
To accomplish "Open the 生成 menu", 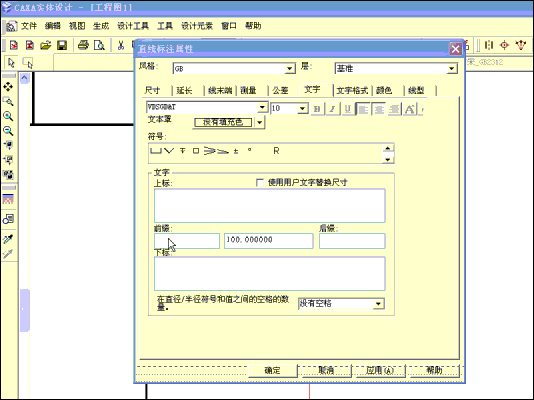I will [x=101, y=26].
